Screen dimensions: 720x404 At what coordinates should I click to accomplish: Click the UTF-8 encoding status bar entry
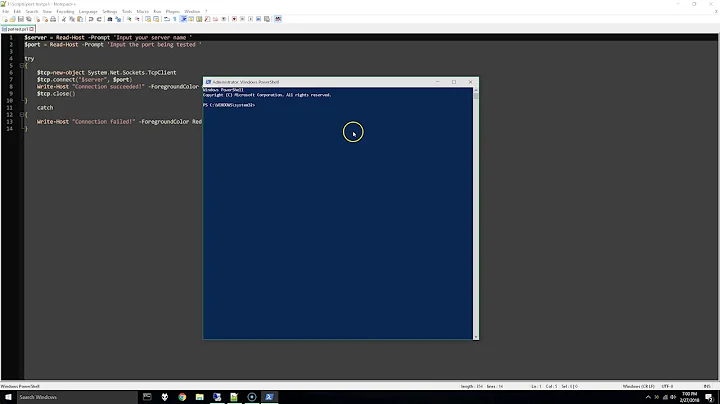[668, 387]
